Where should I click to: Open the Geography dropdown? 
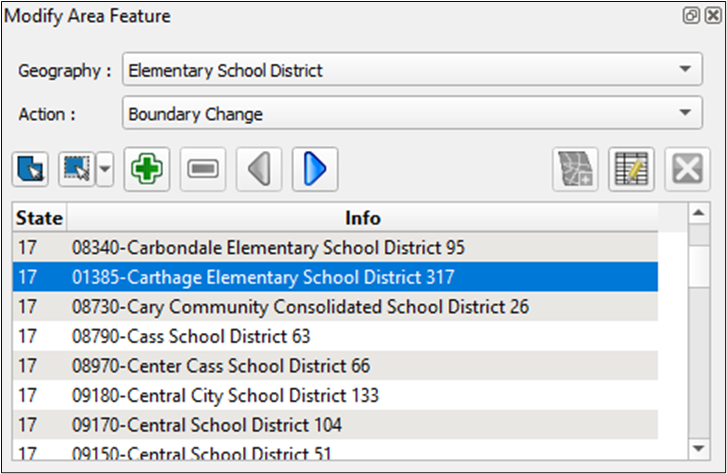[409, 70]
